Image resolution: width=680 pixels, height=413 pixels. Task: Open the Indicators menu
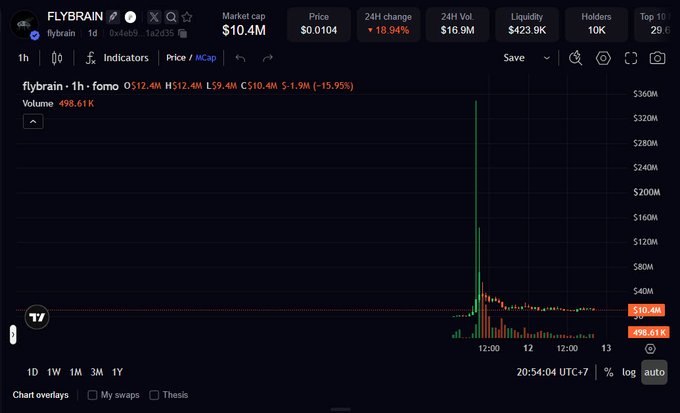coord(117,58)
